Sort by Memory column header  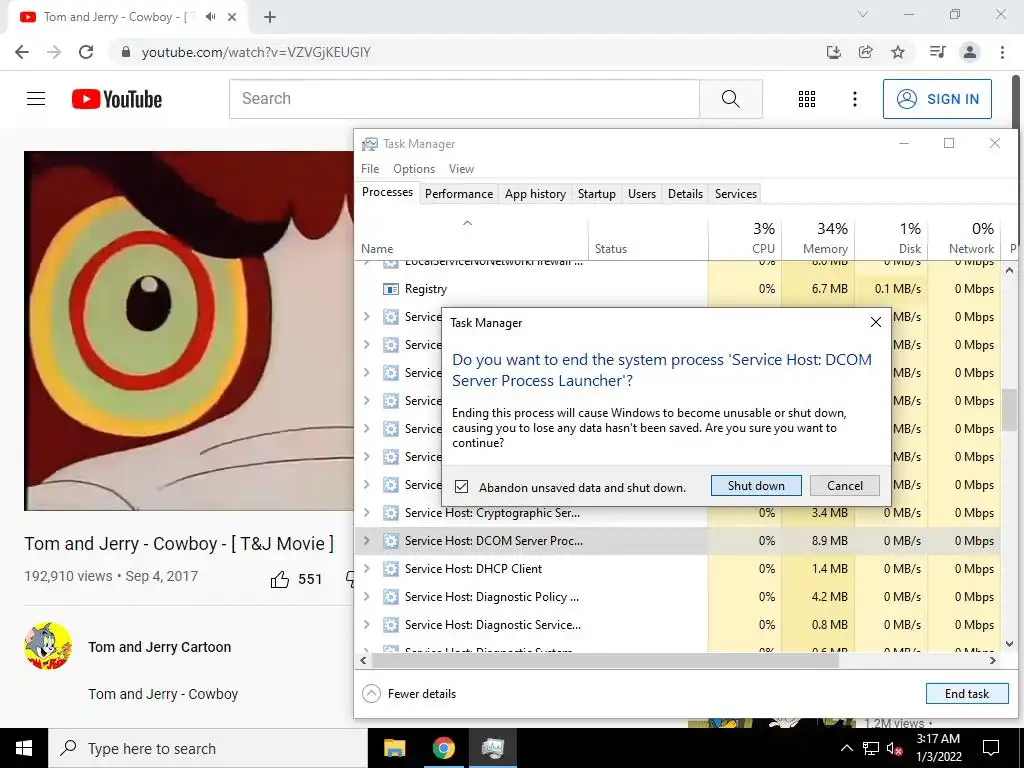(x=818, y=238)
